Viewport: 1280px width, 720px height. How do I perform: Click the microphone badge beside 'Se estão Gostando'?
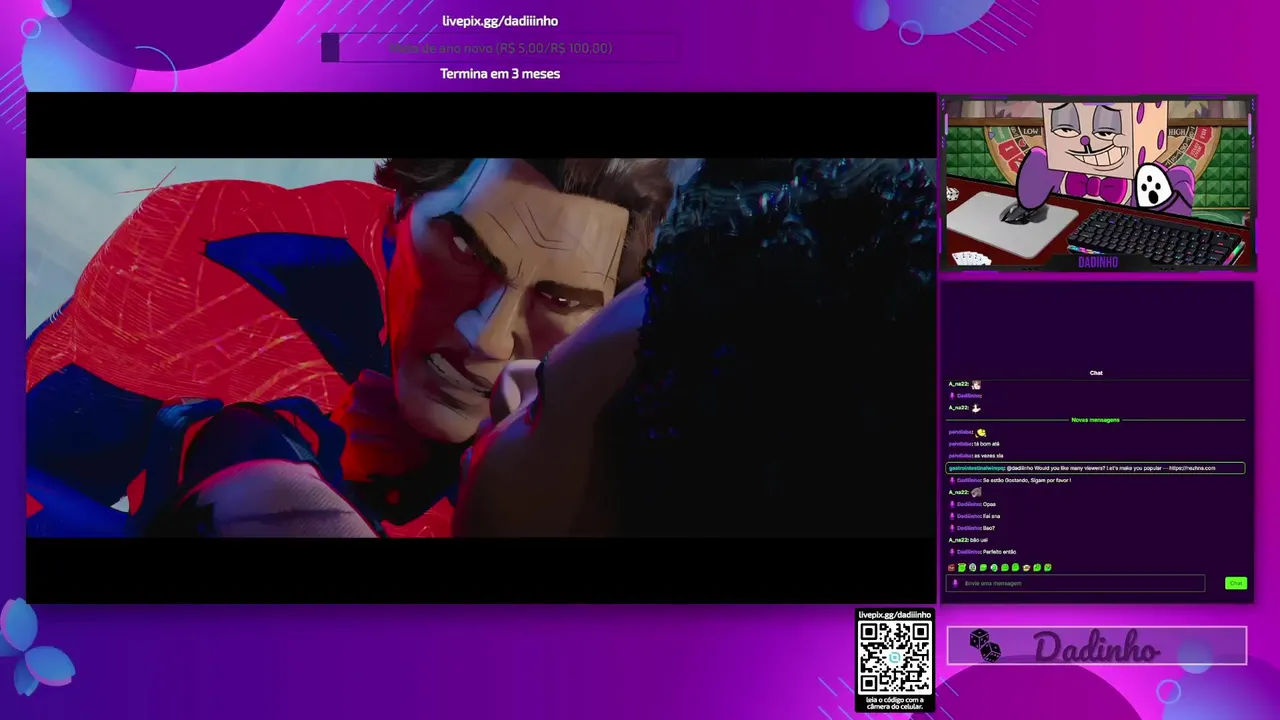point(952,480)
